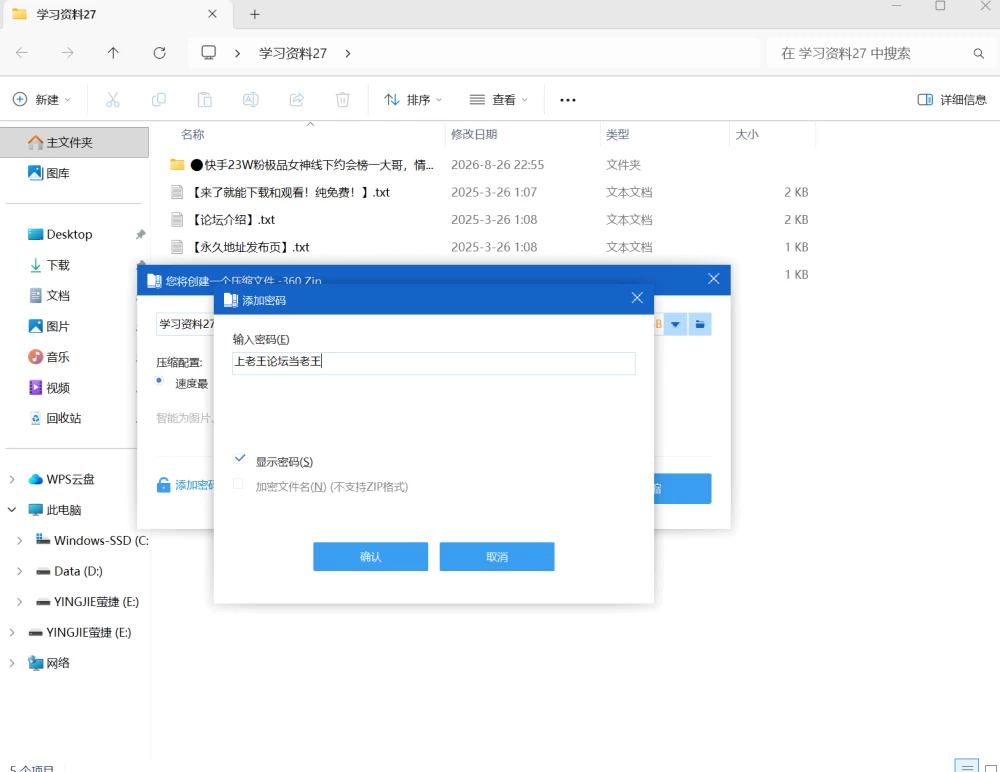Refresh the folder view
1000x772 pixels.
pos(159,53)
